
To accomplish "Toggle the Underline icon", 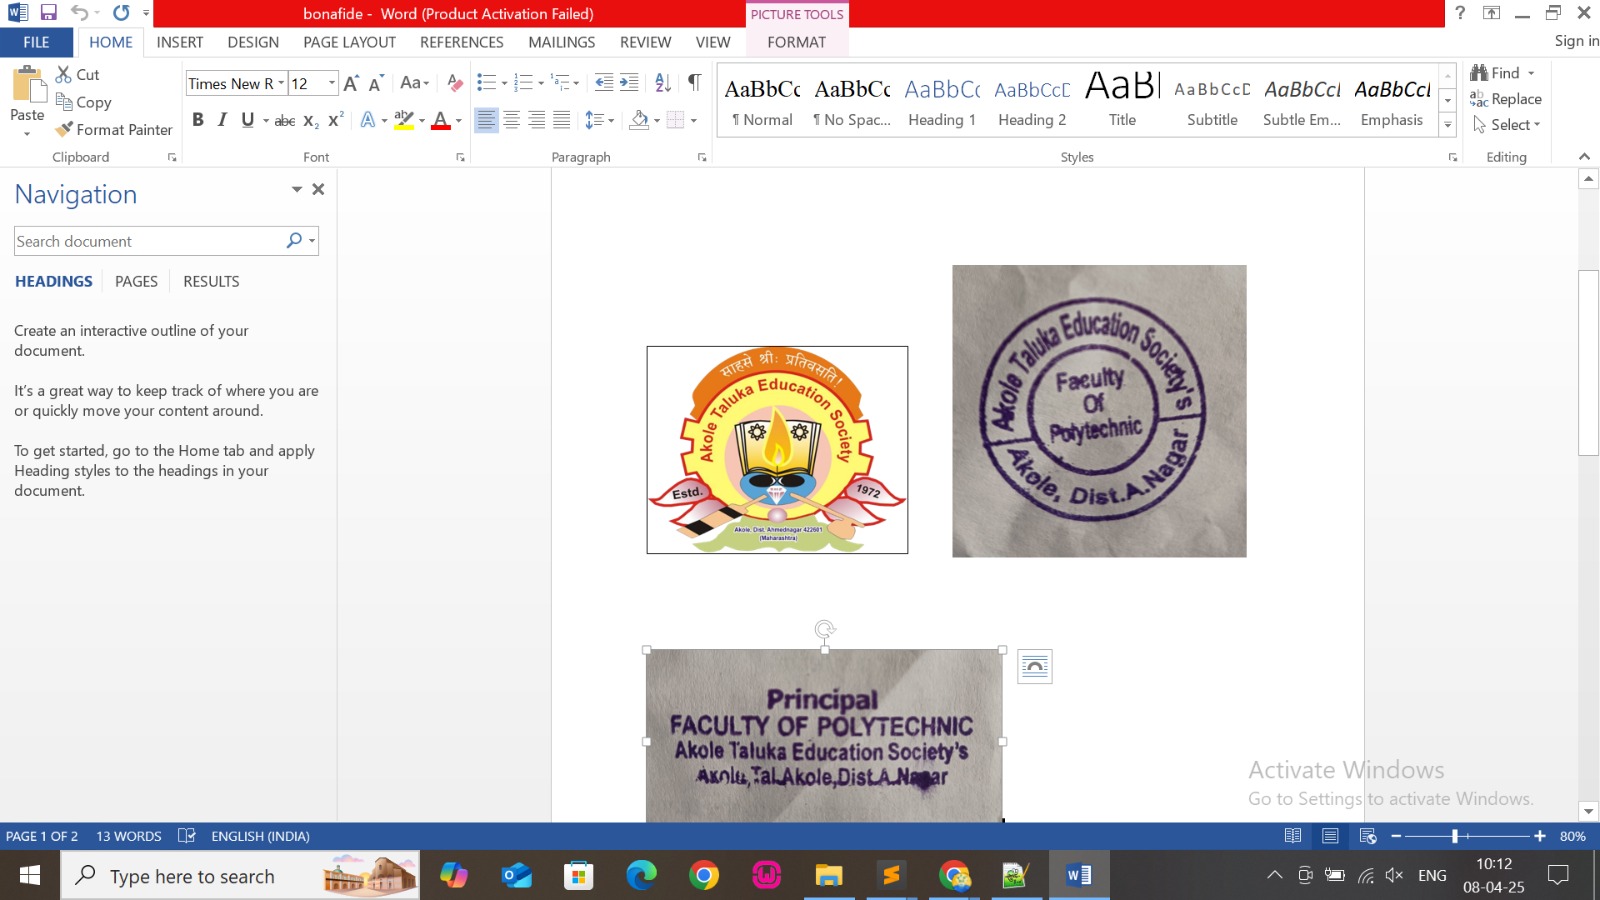I will pos(246,120).
